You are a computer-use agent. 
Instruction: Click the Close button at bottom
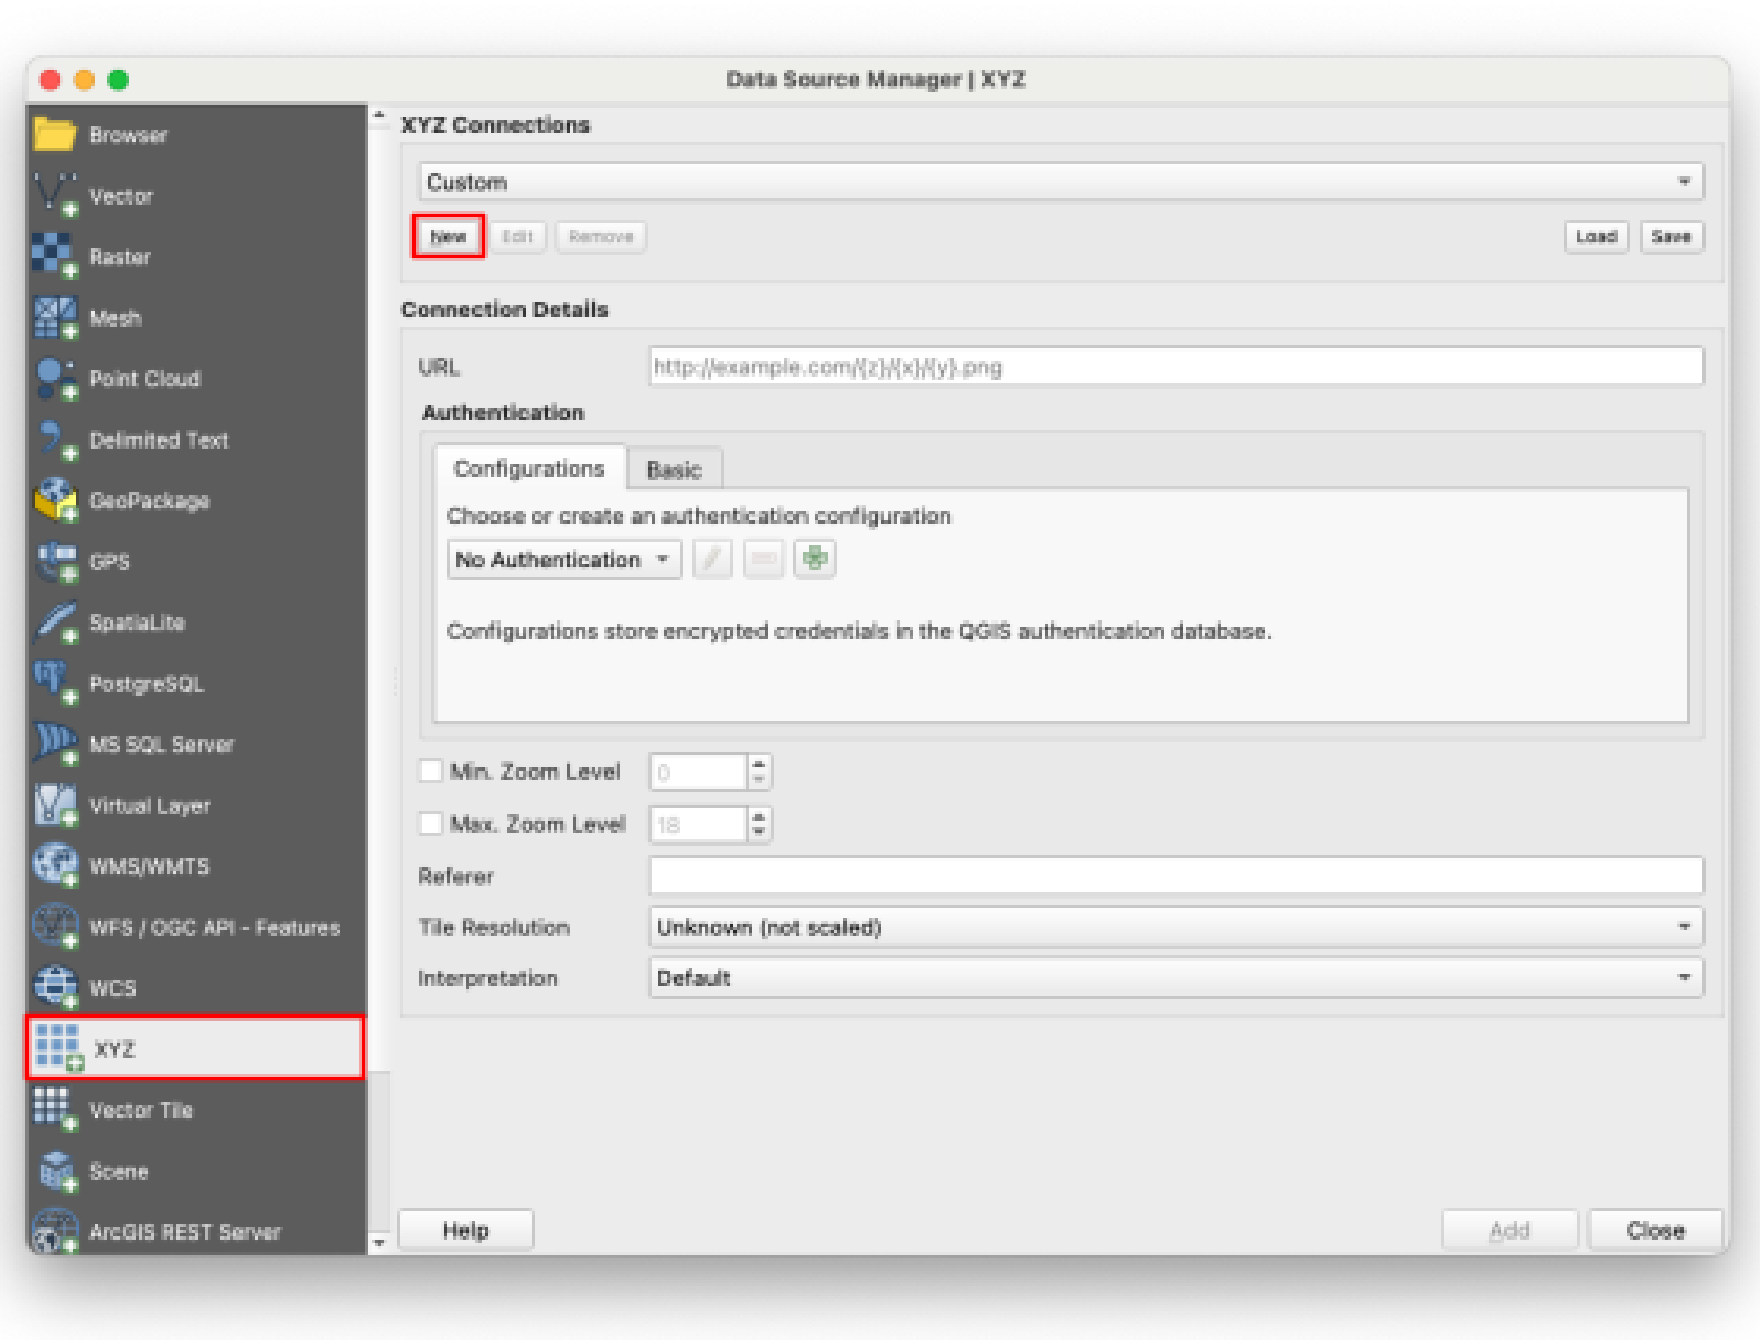click(1655, 1230)
